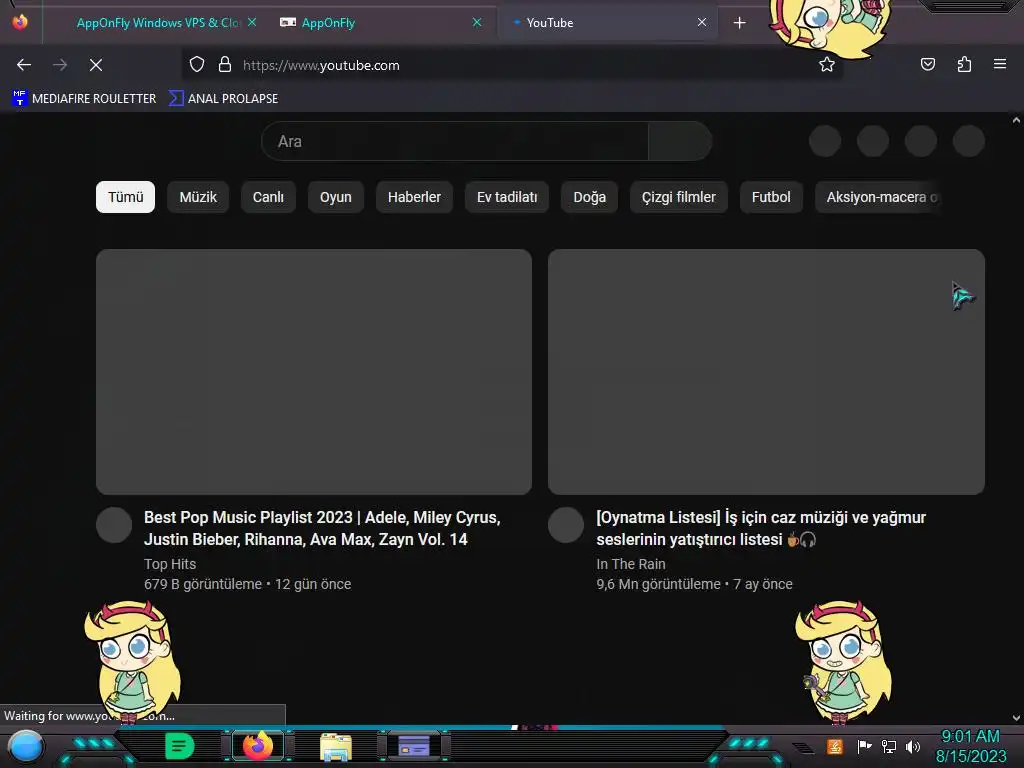Click first placeholder icon right of search bar
This screenshot has height=768, width=1024.
[x=825, y=141]
